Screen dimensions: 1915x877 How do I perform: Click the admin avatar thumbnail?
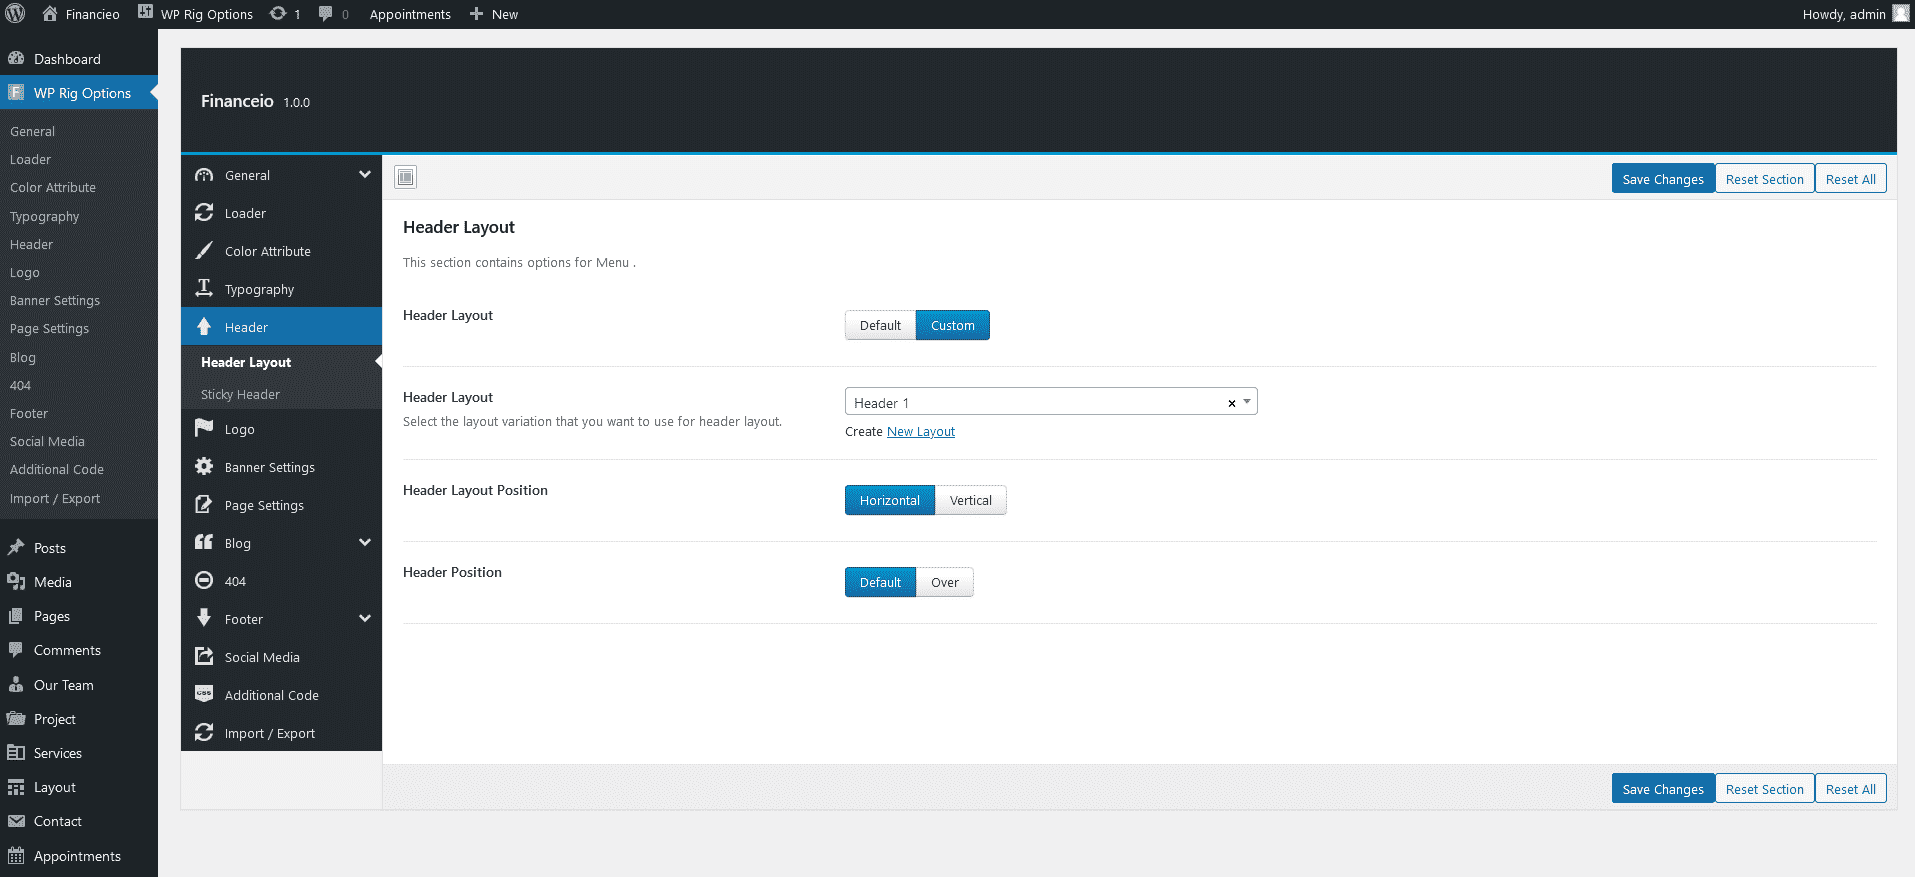pyautogui.click(x=1901, y=14)
